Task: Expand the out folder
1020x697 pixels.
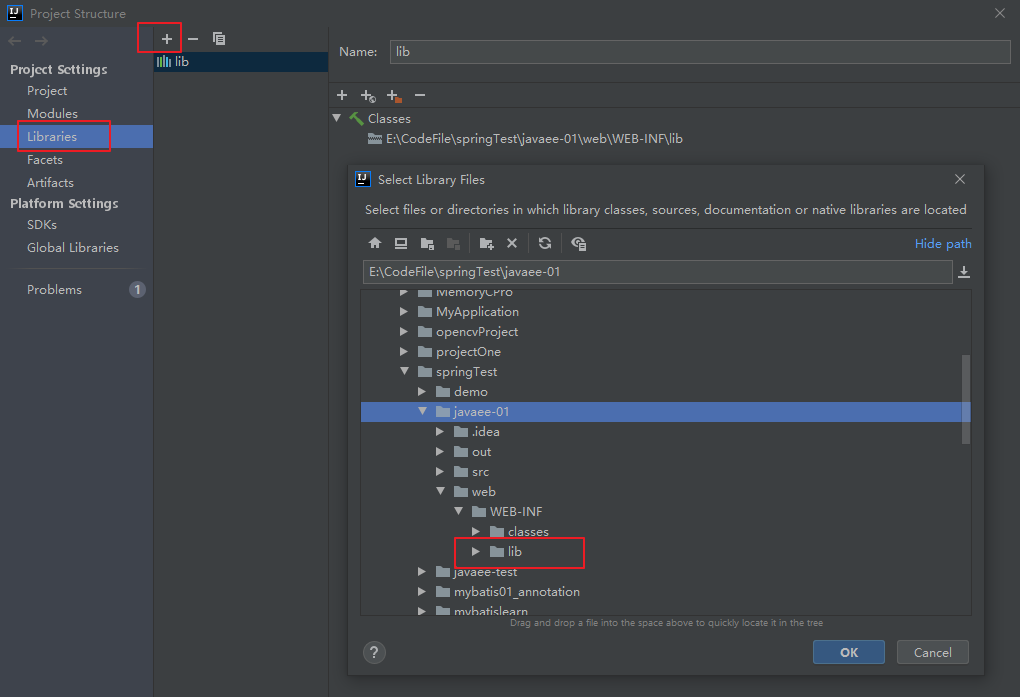Action: (x=440, y=452)
